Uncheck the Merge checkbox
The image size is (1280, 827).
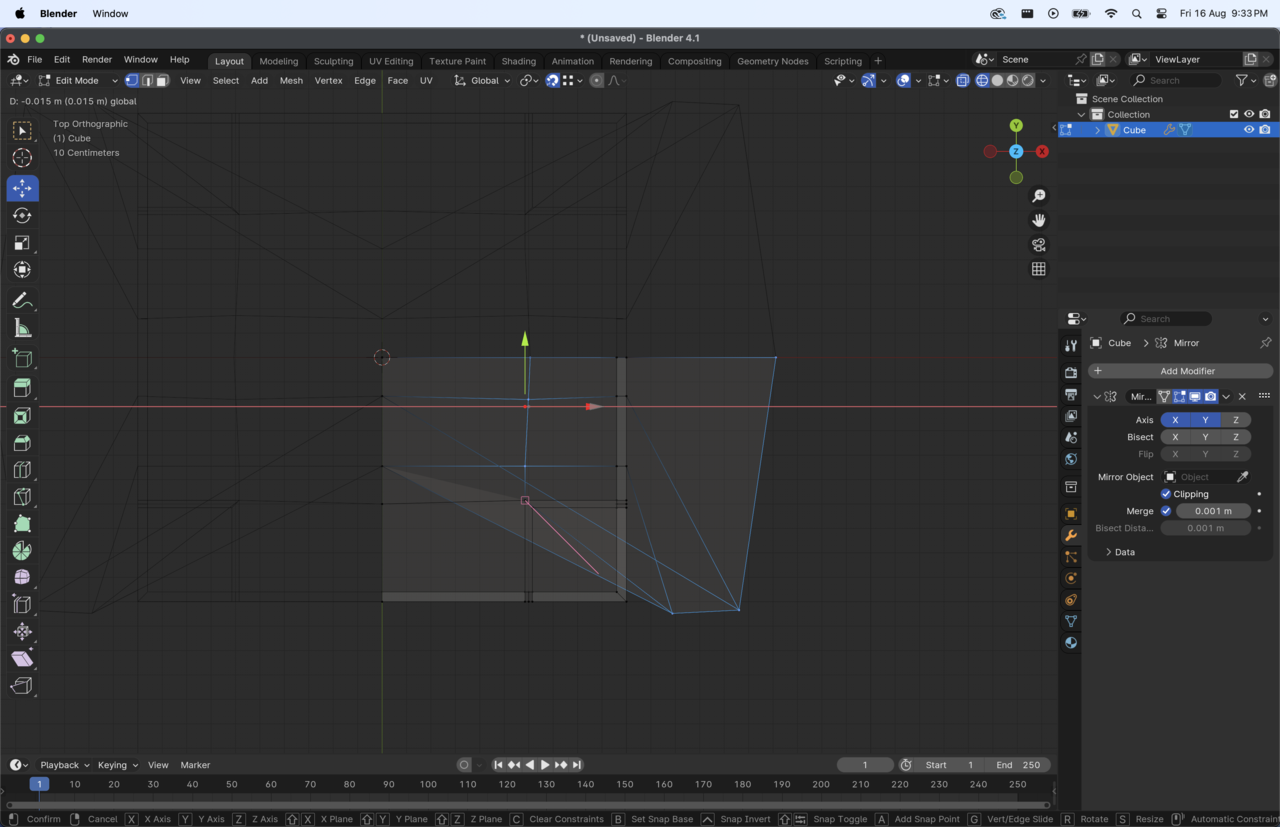(x=1166, y=511)
